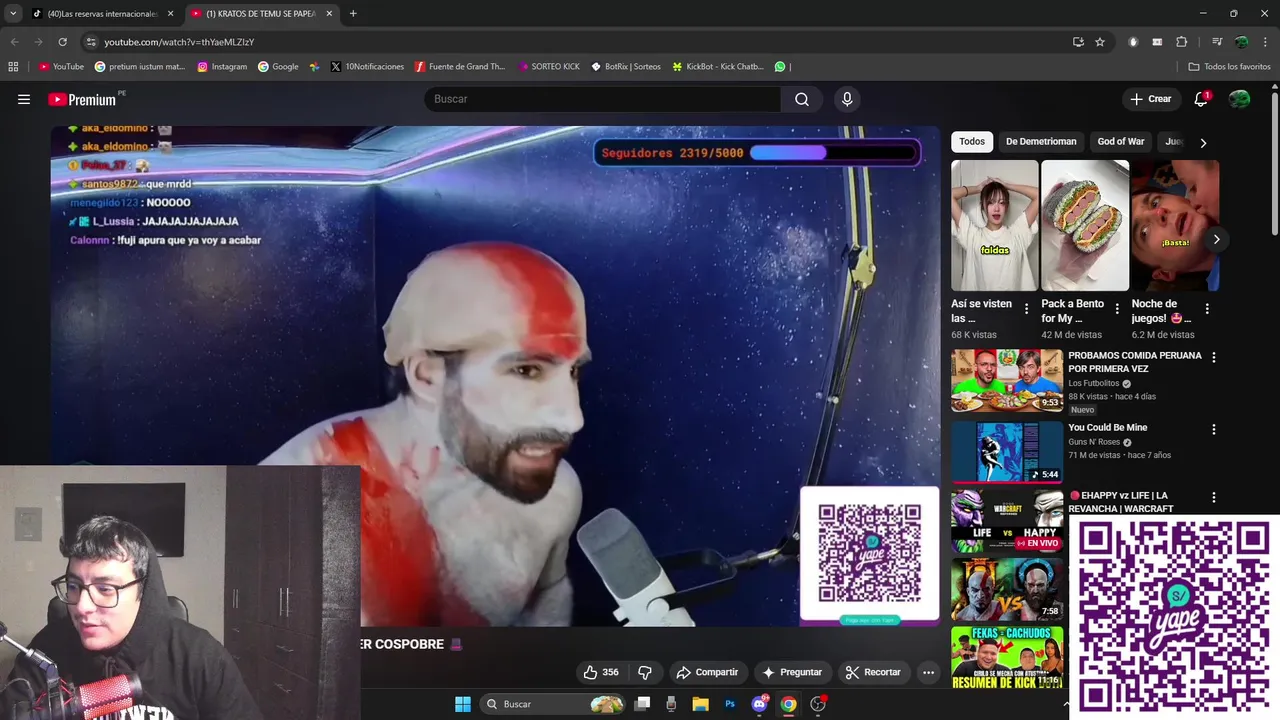Open the WhatsApp bookmark icon
The width and height of the screenshot is (1280, 720).
780,67
